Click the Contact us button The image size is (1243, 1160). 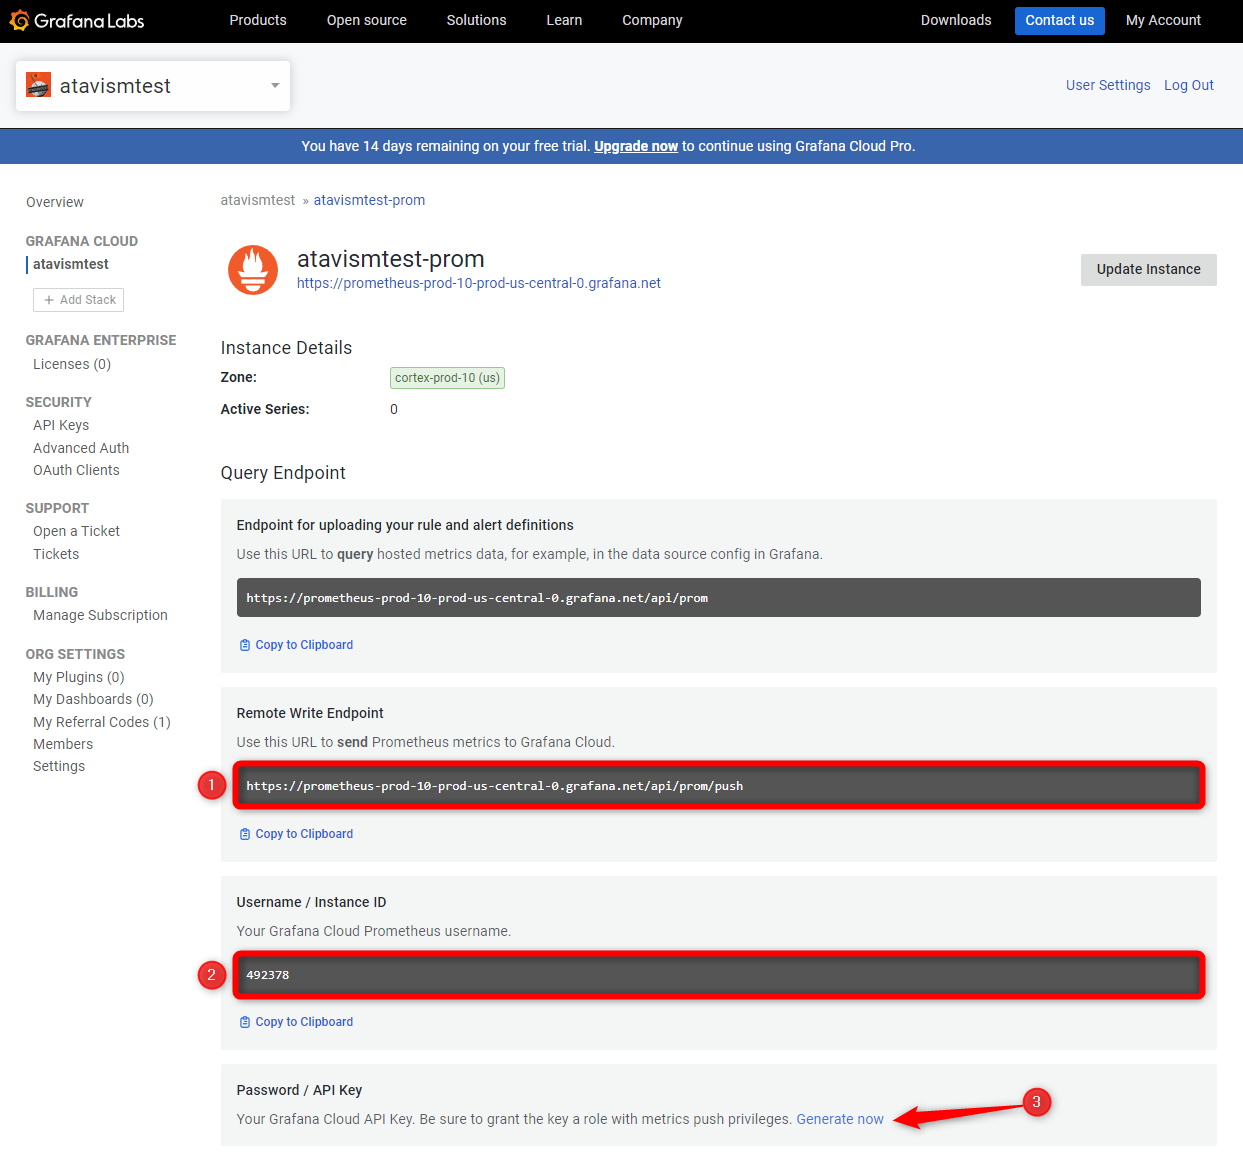pyautogui.click(x=1059, y=20)
